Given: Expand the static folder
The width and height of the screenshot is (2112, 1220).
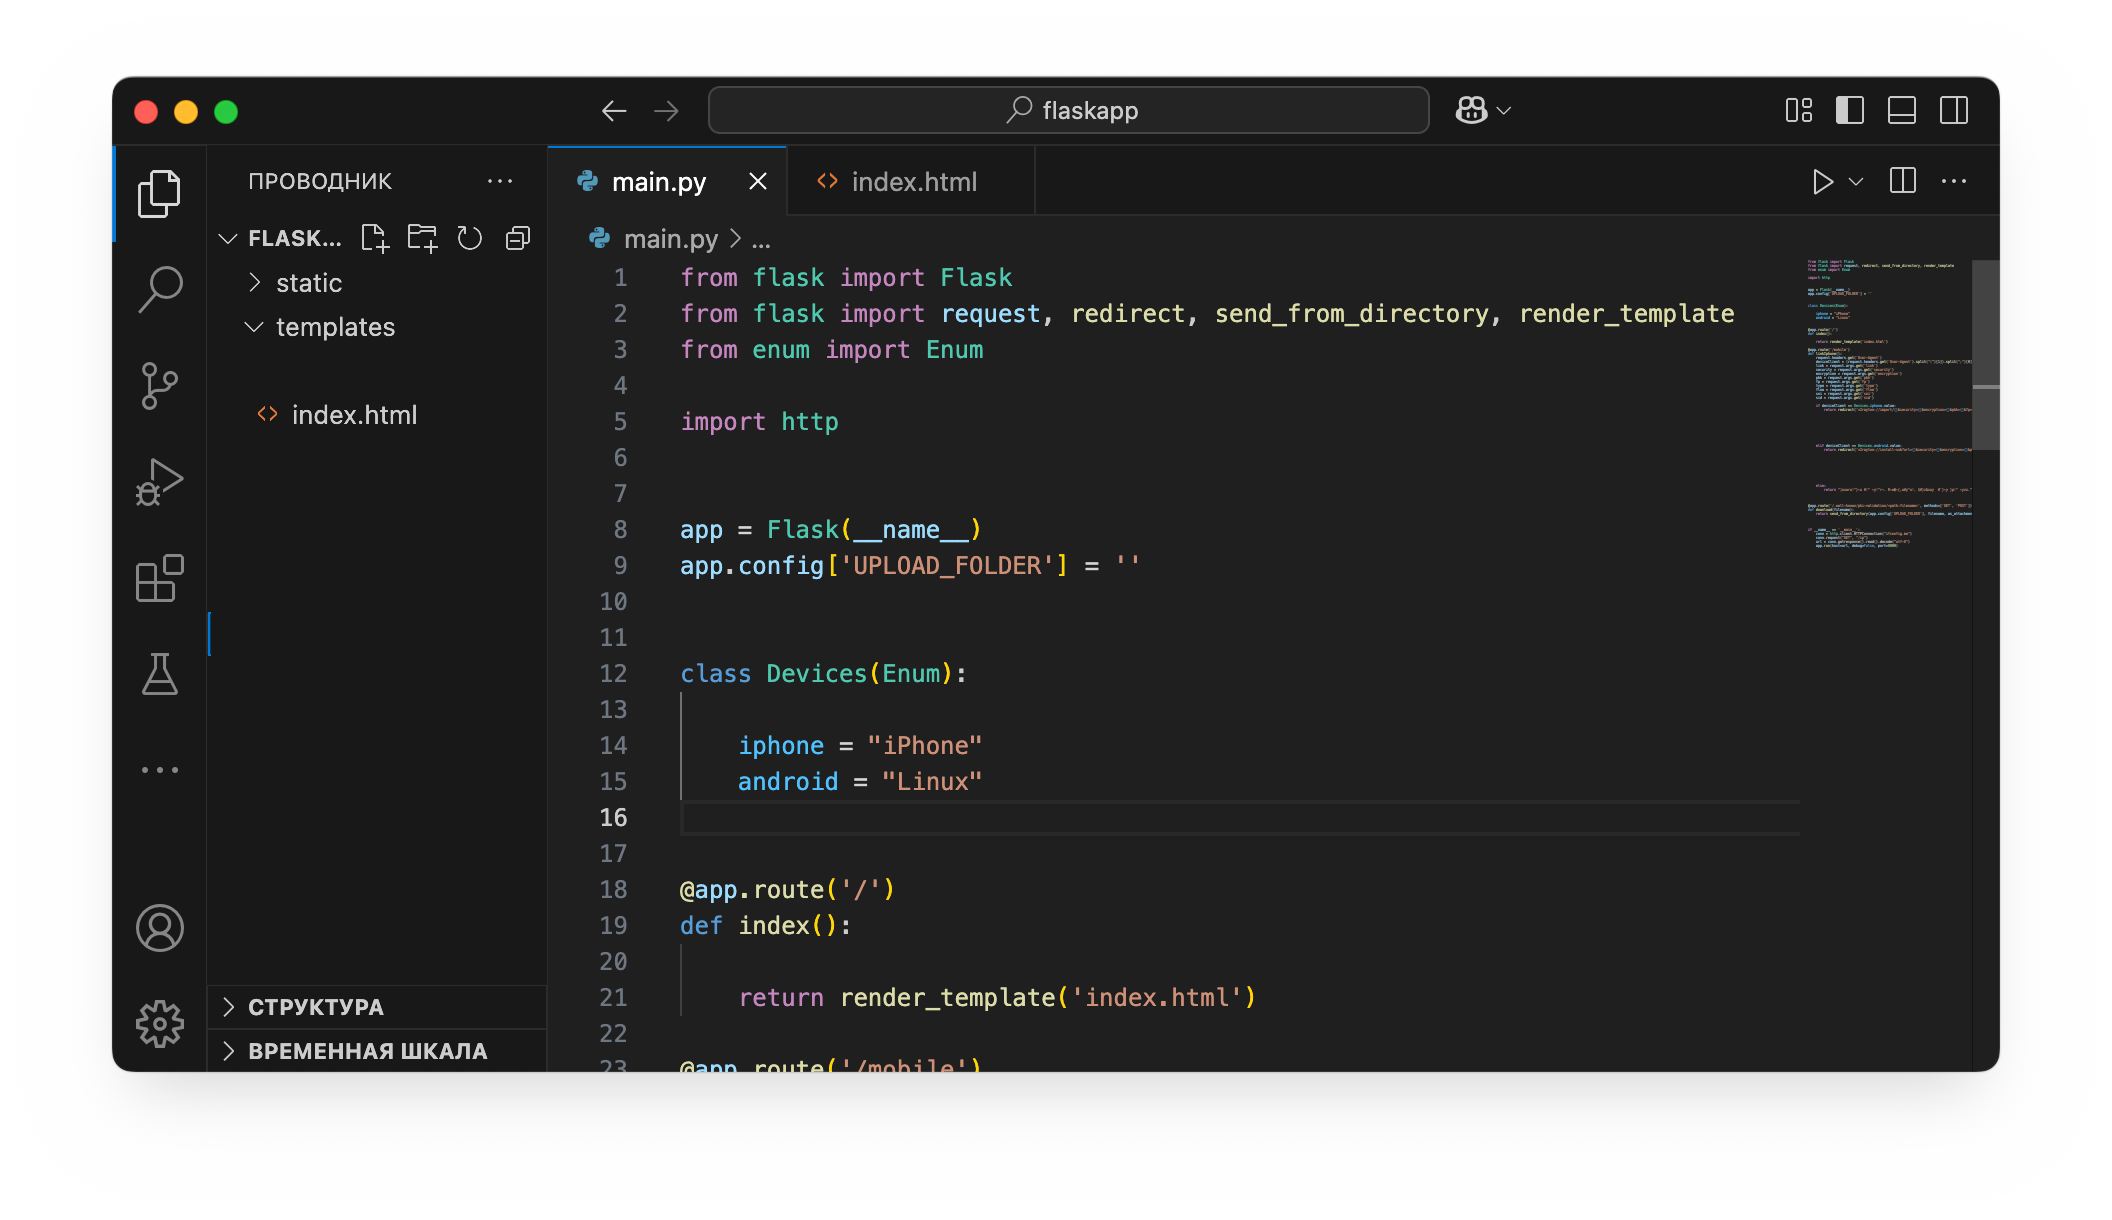Looking at the screenshot, I should pyautogui.click(x=308, y=283).
